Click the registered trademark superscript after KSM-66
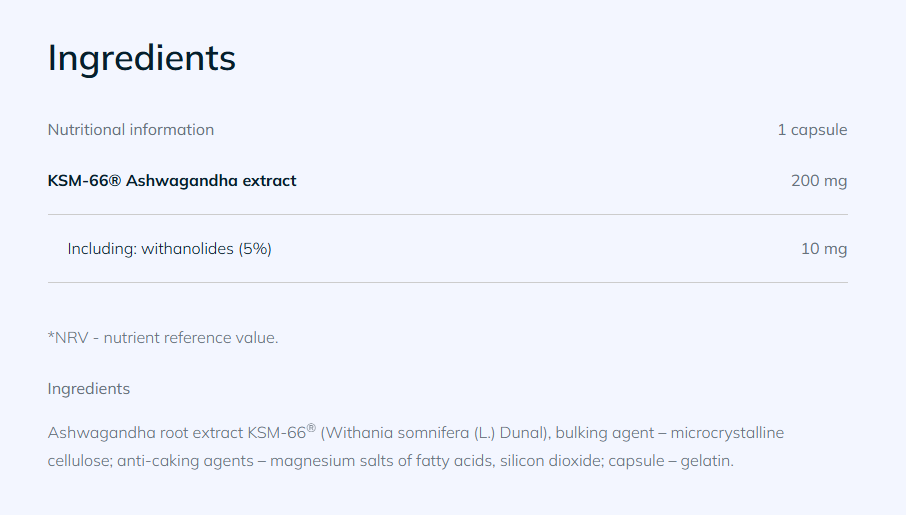 click(311, 428)
